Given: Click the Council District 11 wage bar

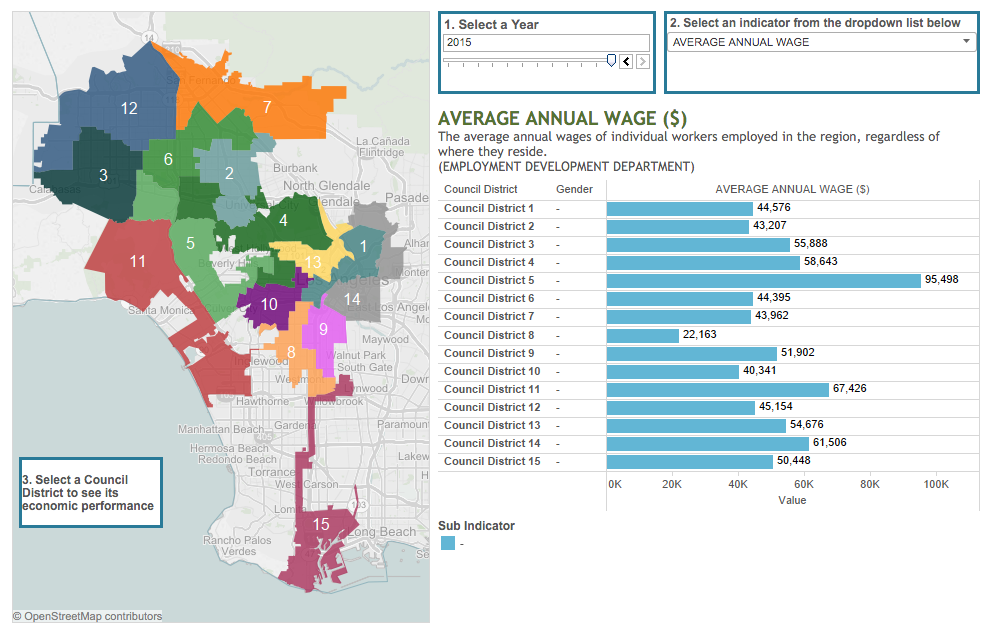Looking at the screenshot, I should tap(717, 389).
